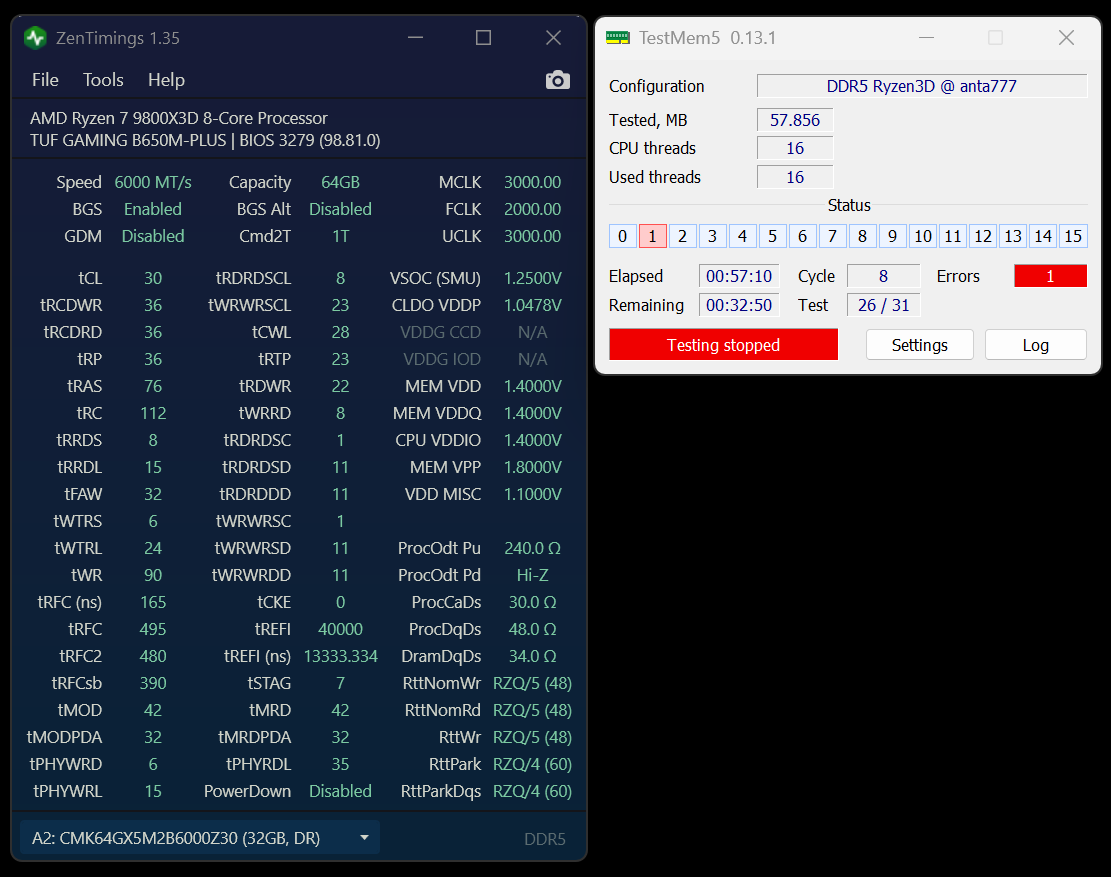Select thread status box 7

point(833,236)
